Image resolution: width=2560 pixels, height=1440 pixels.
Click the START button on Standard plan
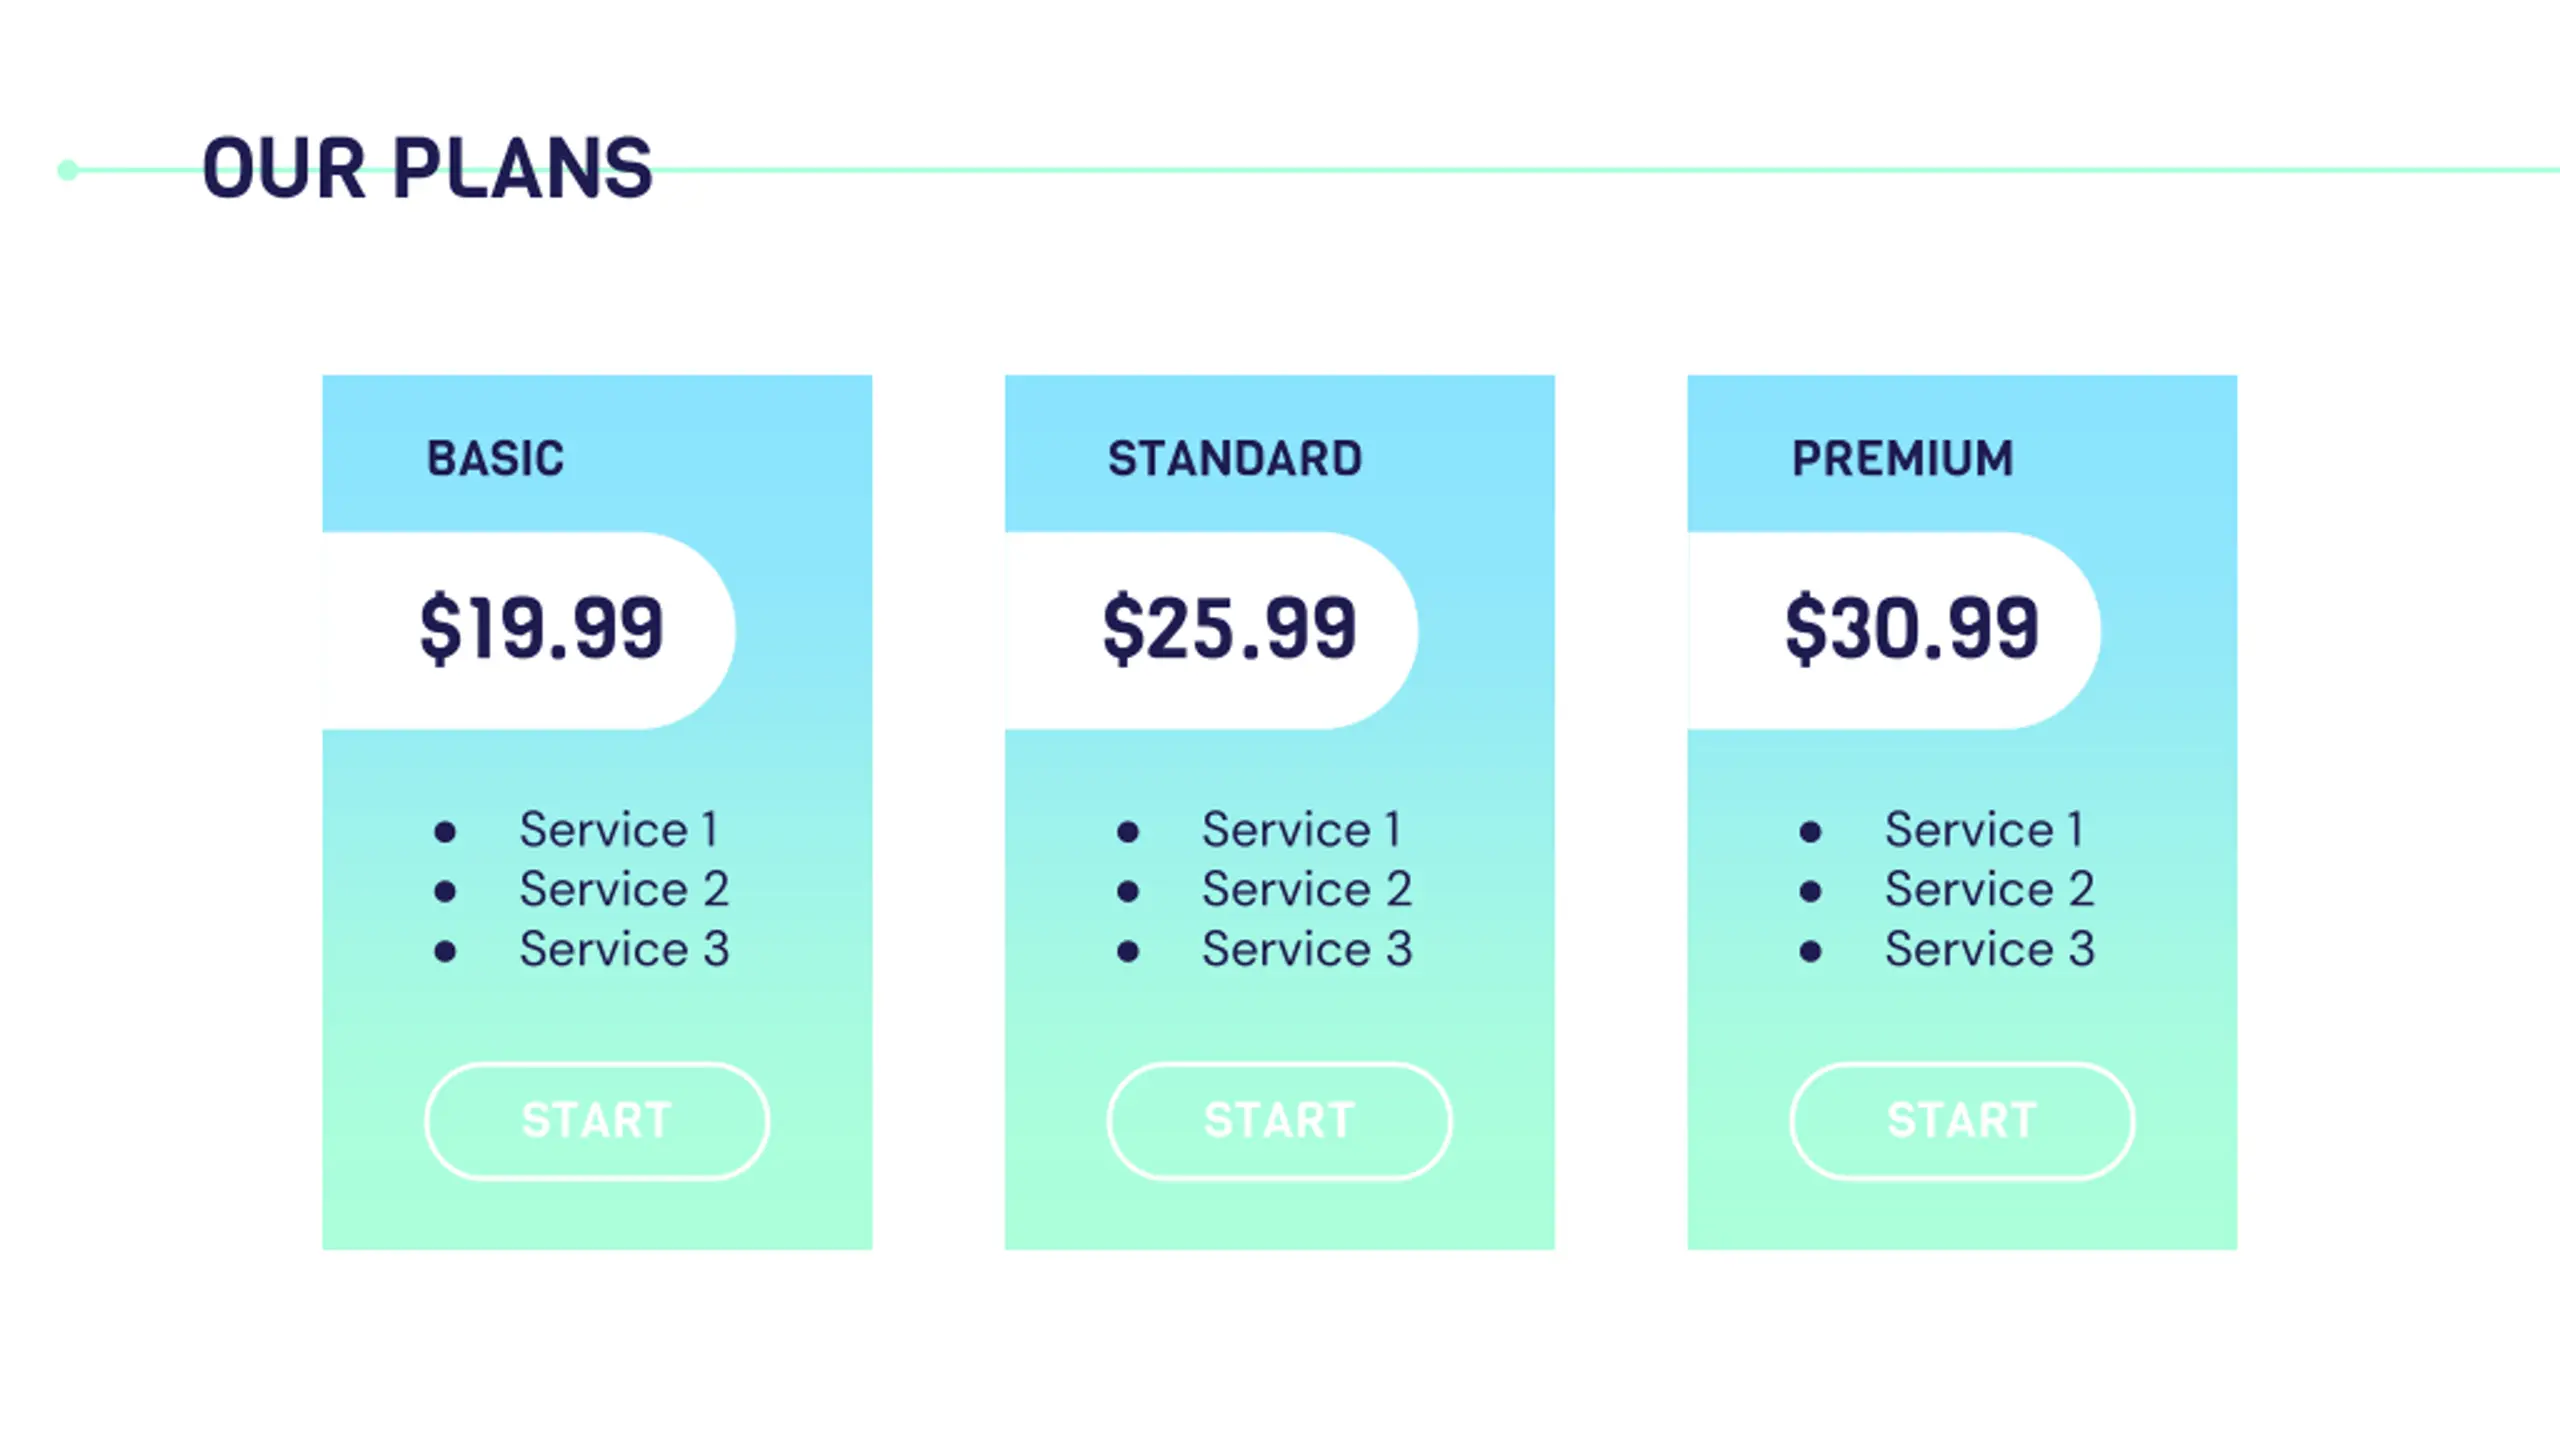1279,1121
